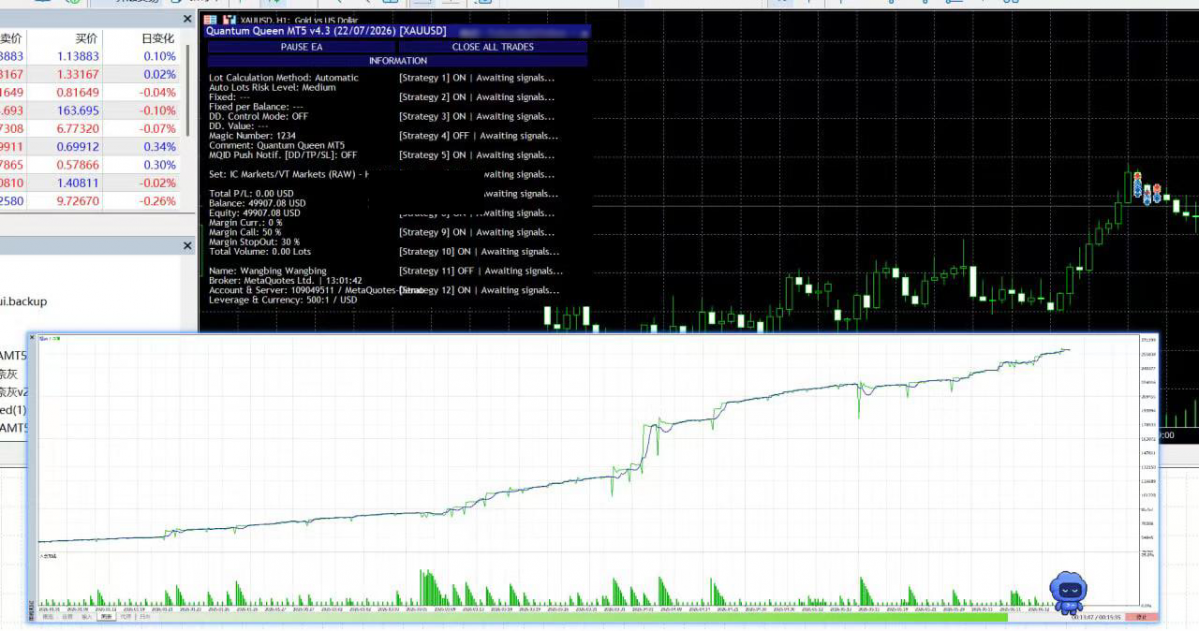1199x631 pixels.
Task: Click the depth-of-market icon beside XAUUSD title
Action: coord(229,20)
